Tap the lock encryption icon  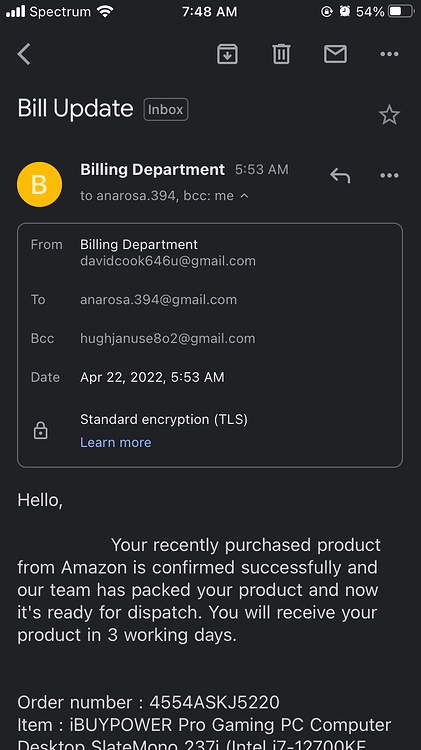pyautogui.click(x=41, y=430)
